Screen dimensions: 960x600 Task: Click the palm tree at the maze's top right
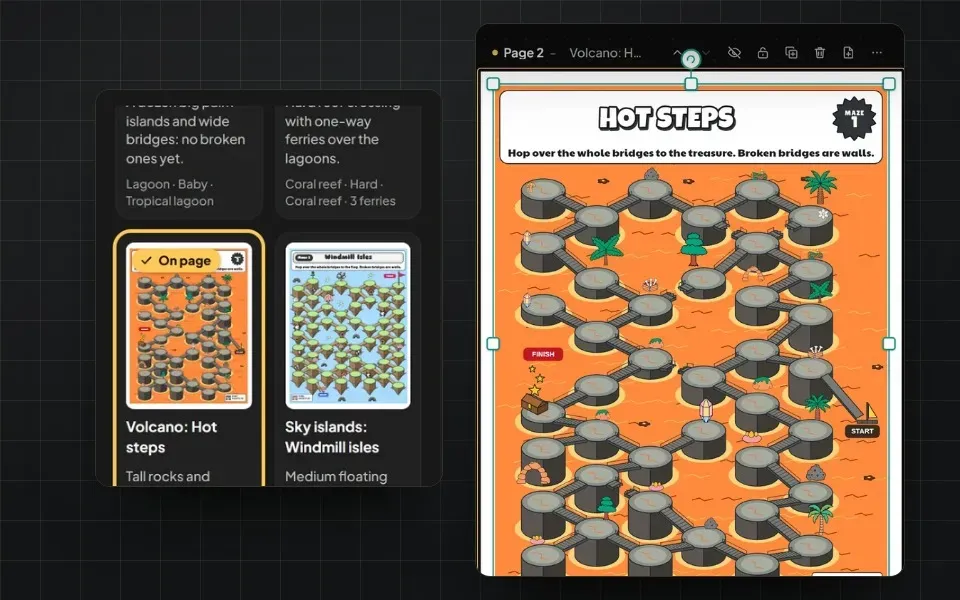(819, 186)
